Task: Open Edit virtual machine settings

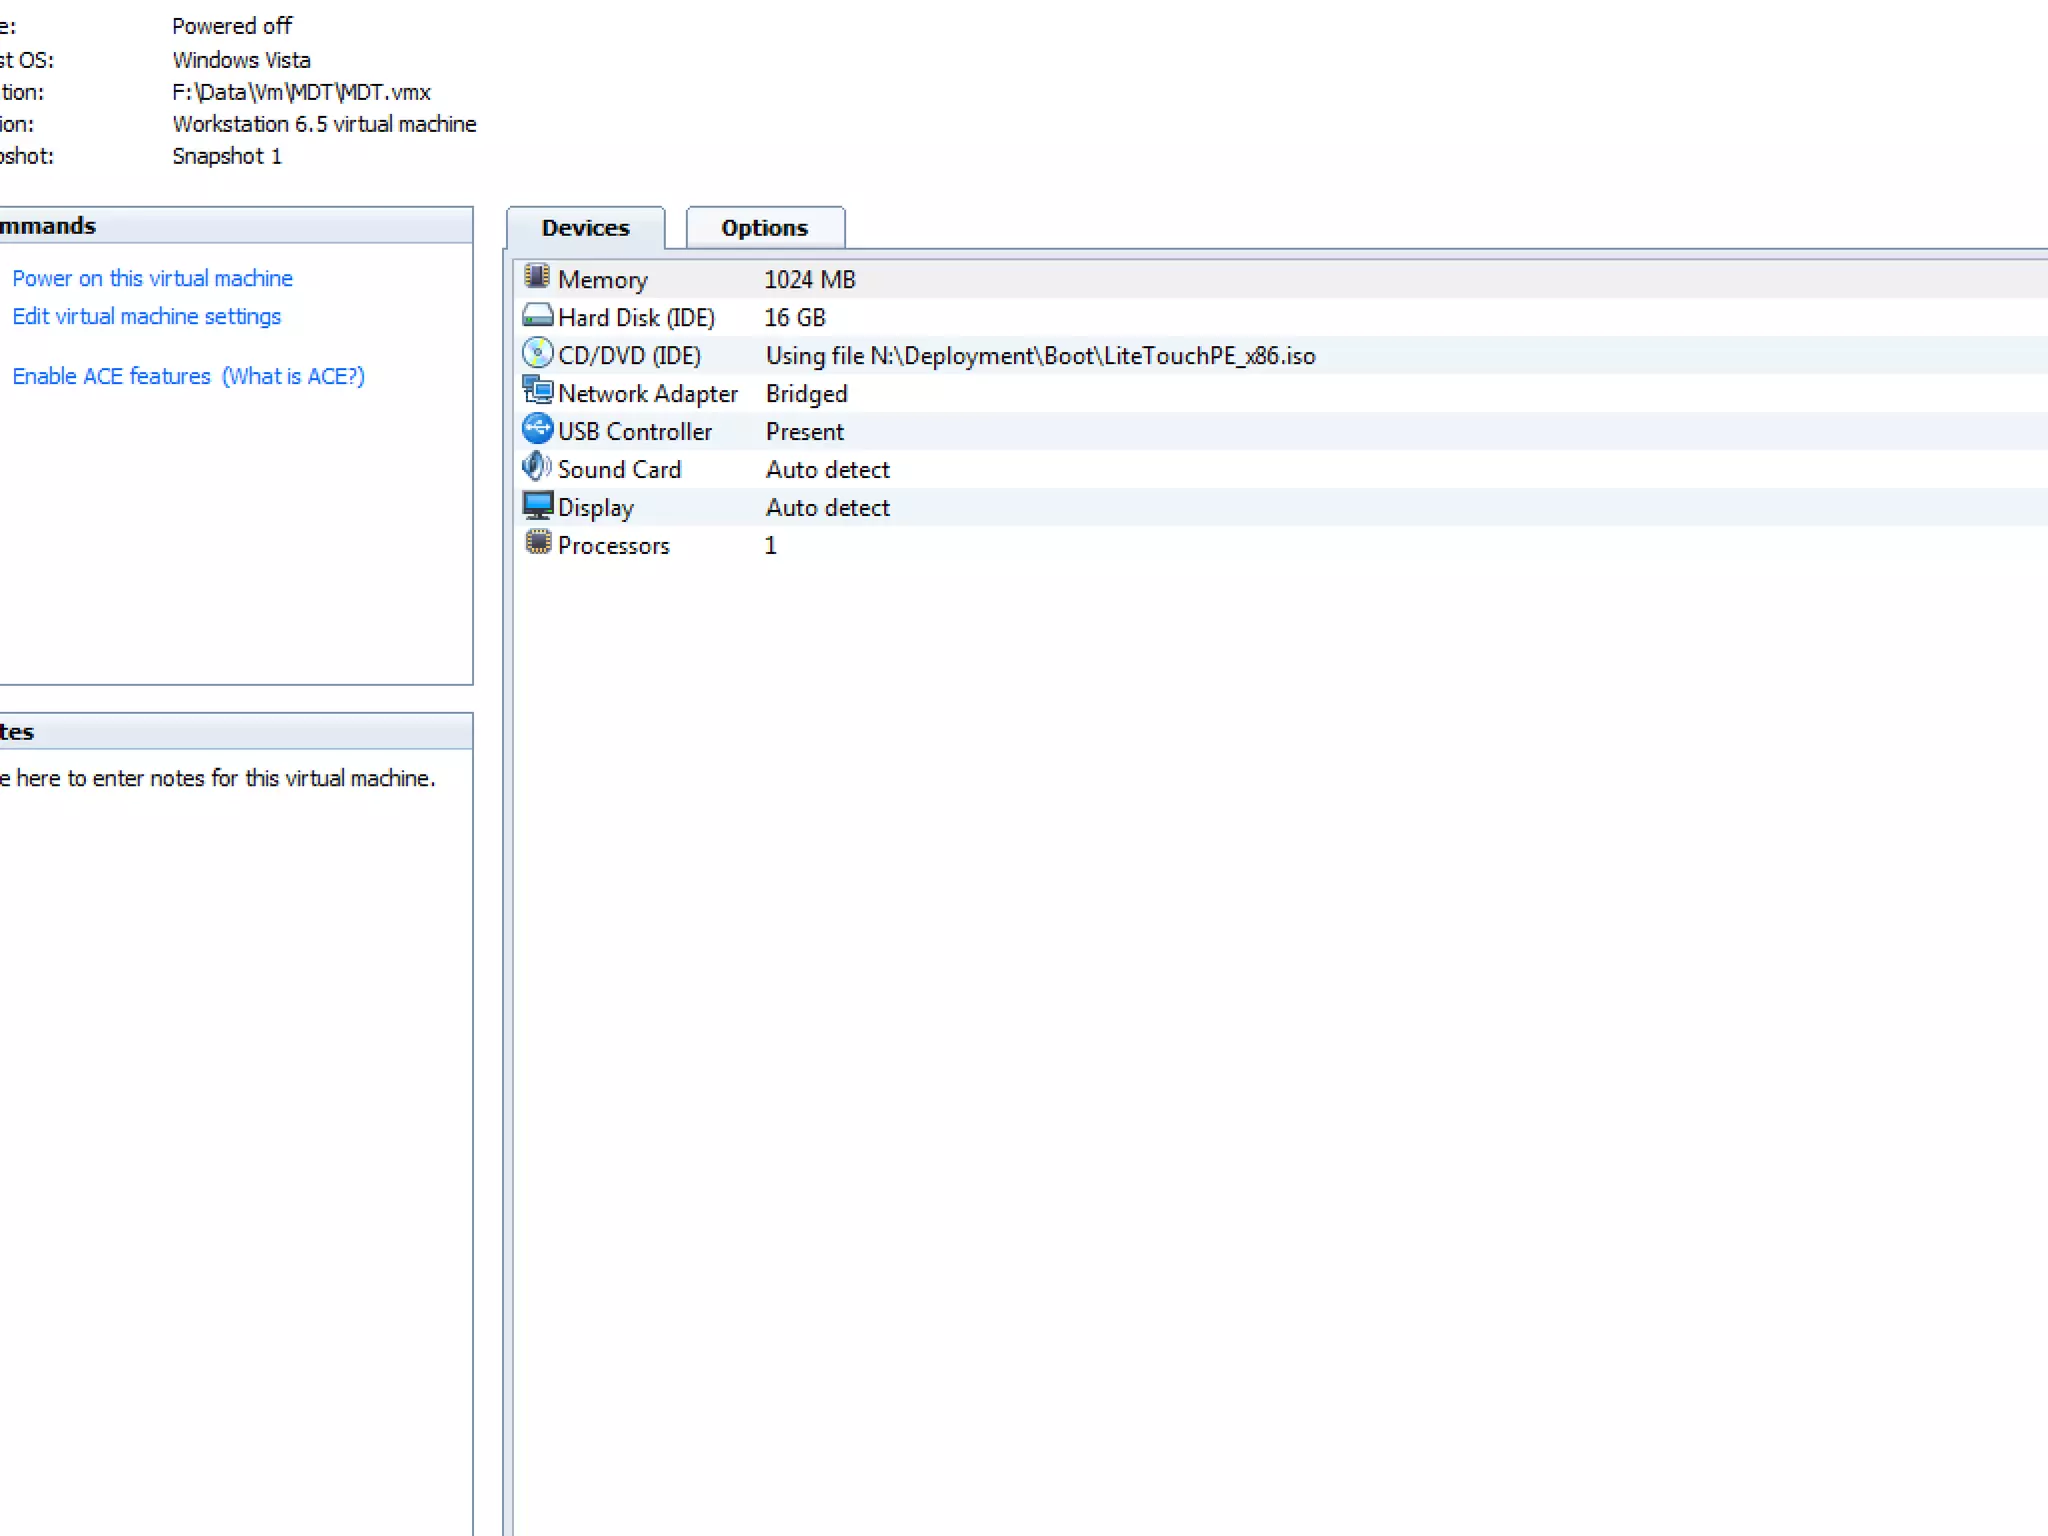Action: 146,316
